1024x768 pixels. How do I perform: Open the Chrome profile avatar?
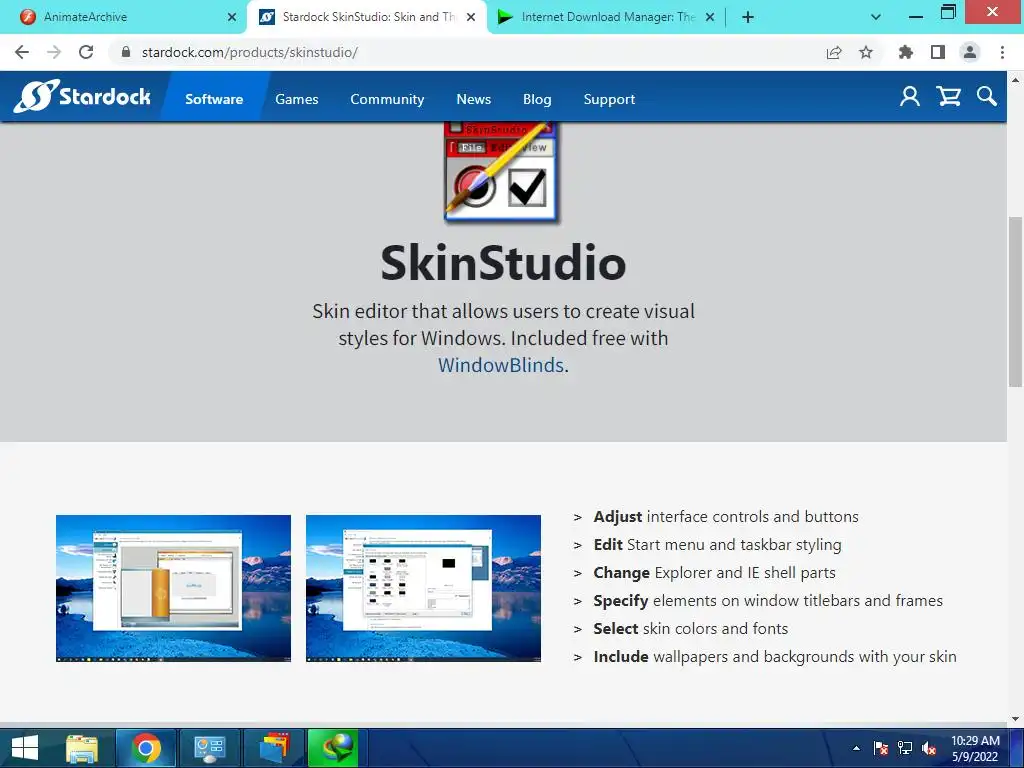click(x=970, y=52)
